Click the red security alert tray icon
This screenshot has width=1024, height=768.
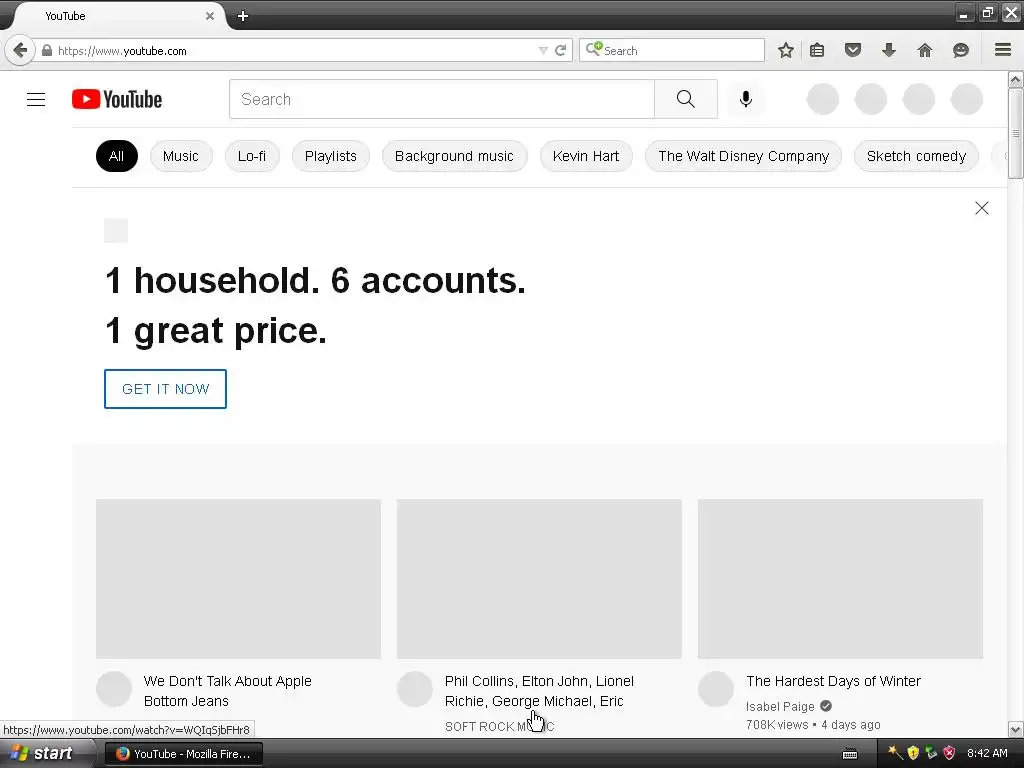pos(950,753)
